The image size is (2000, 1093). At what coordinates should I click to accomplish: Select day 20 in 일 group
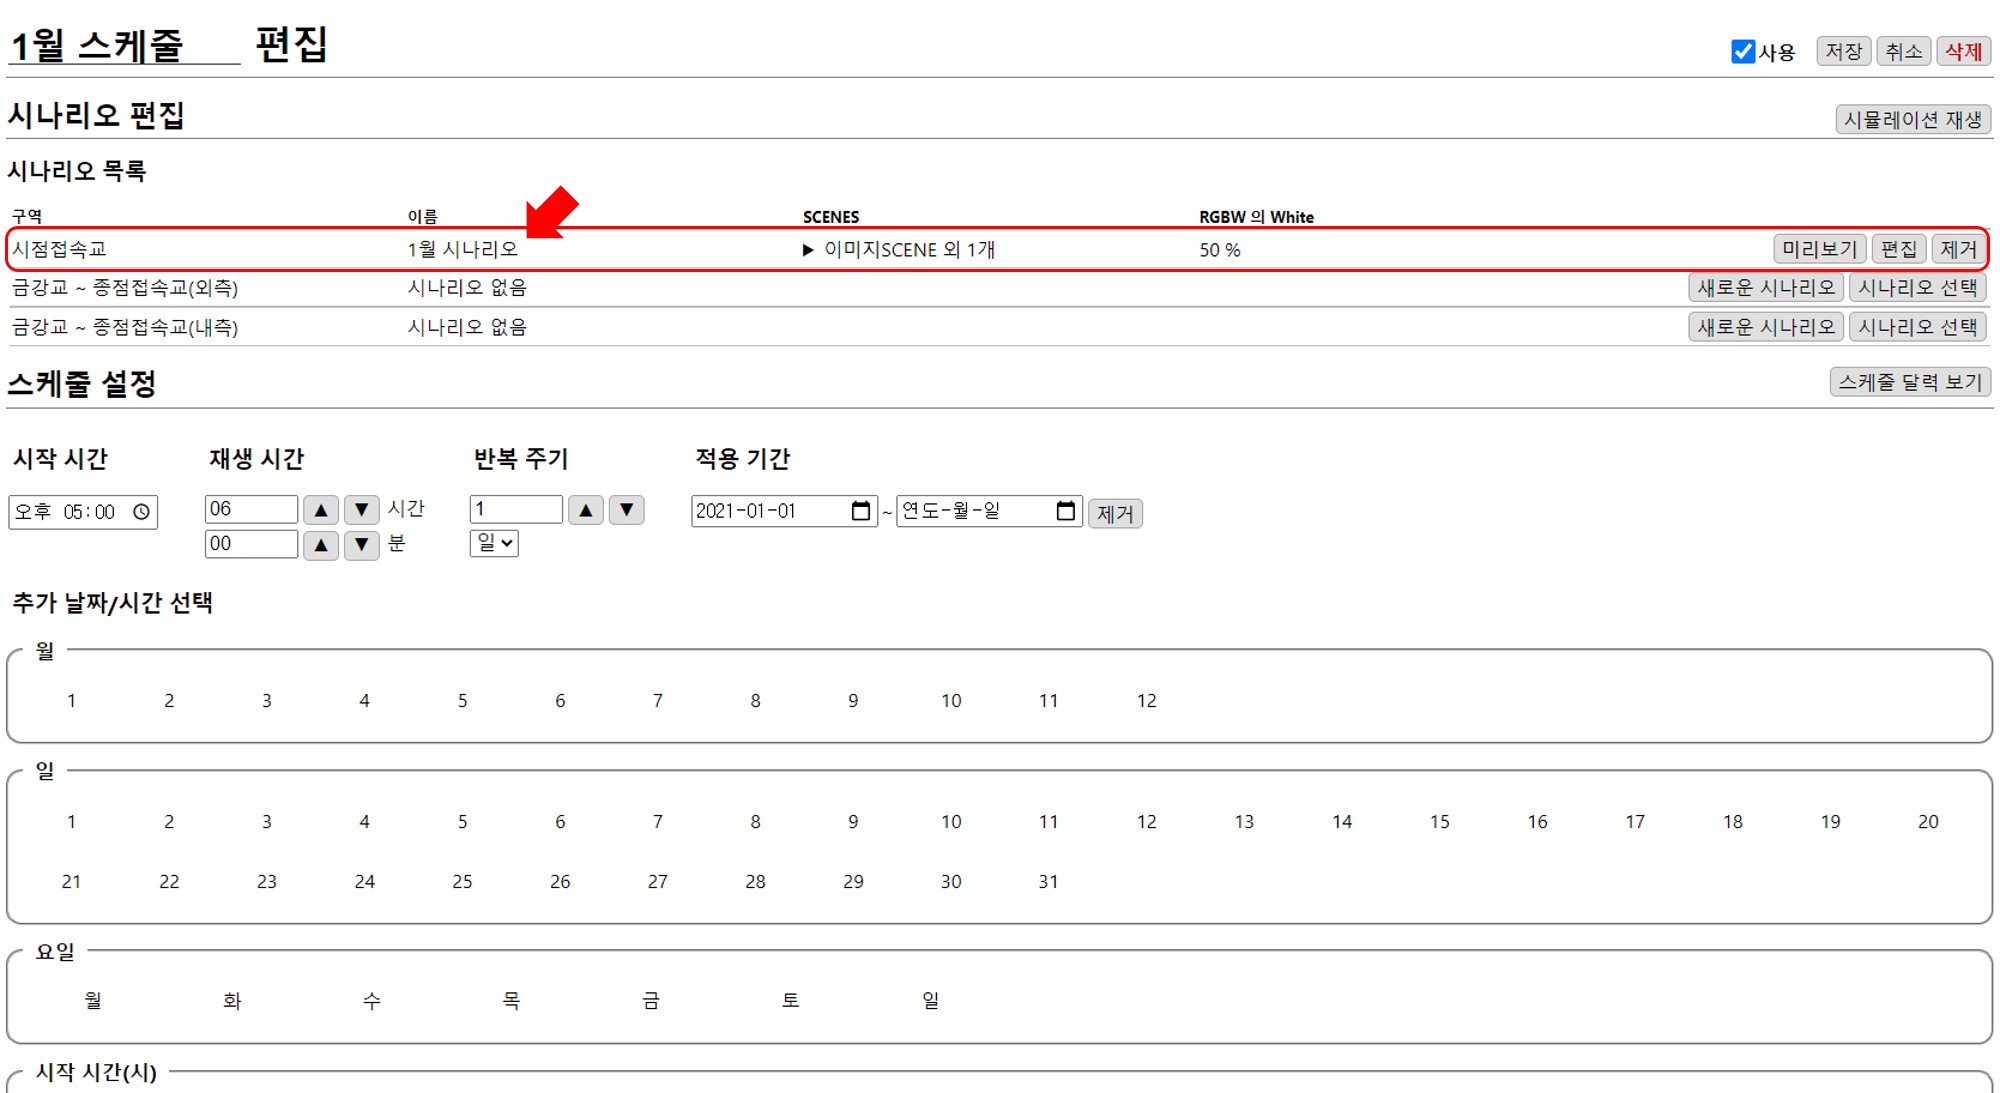1928,822
